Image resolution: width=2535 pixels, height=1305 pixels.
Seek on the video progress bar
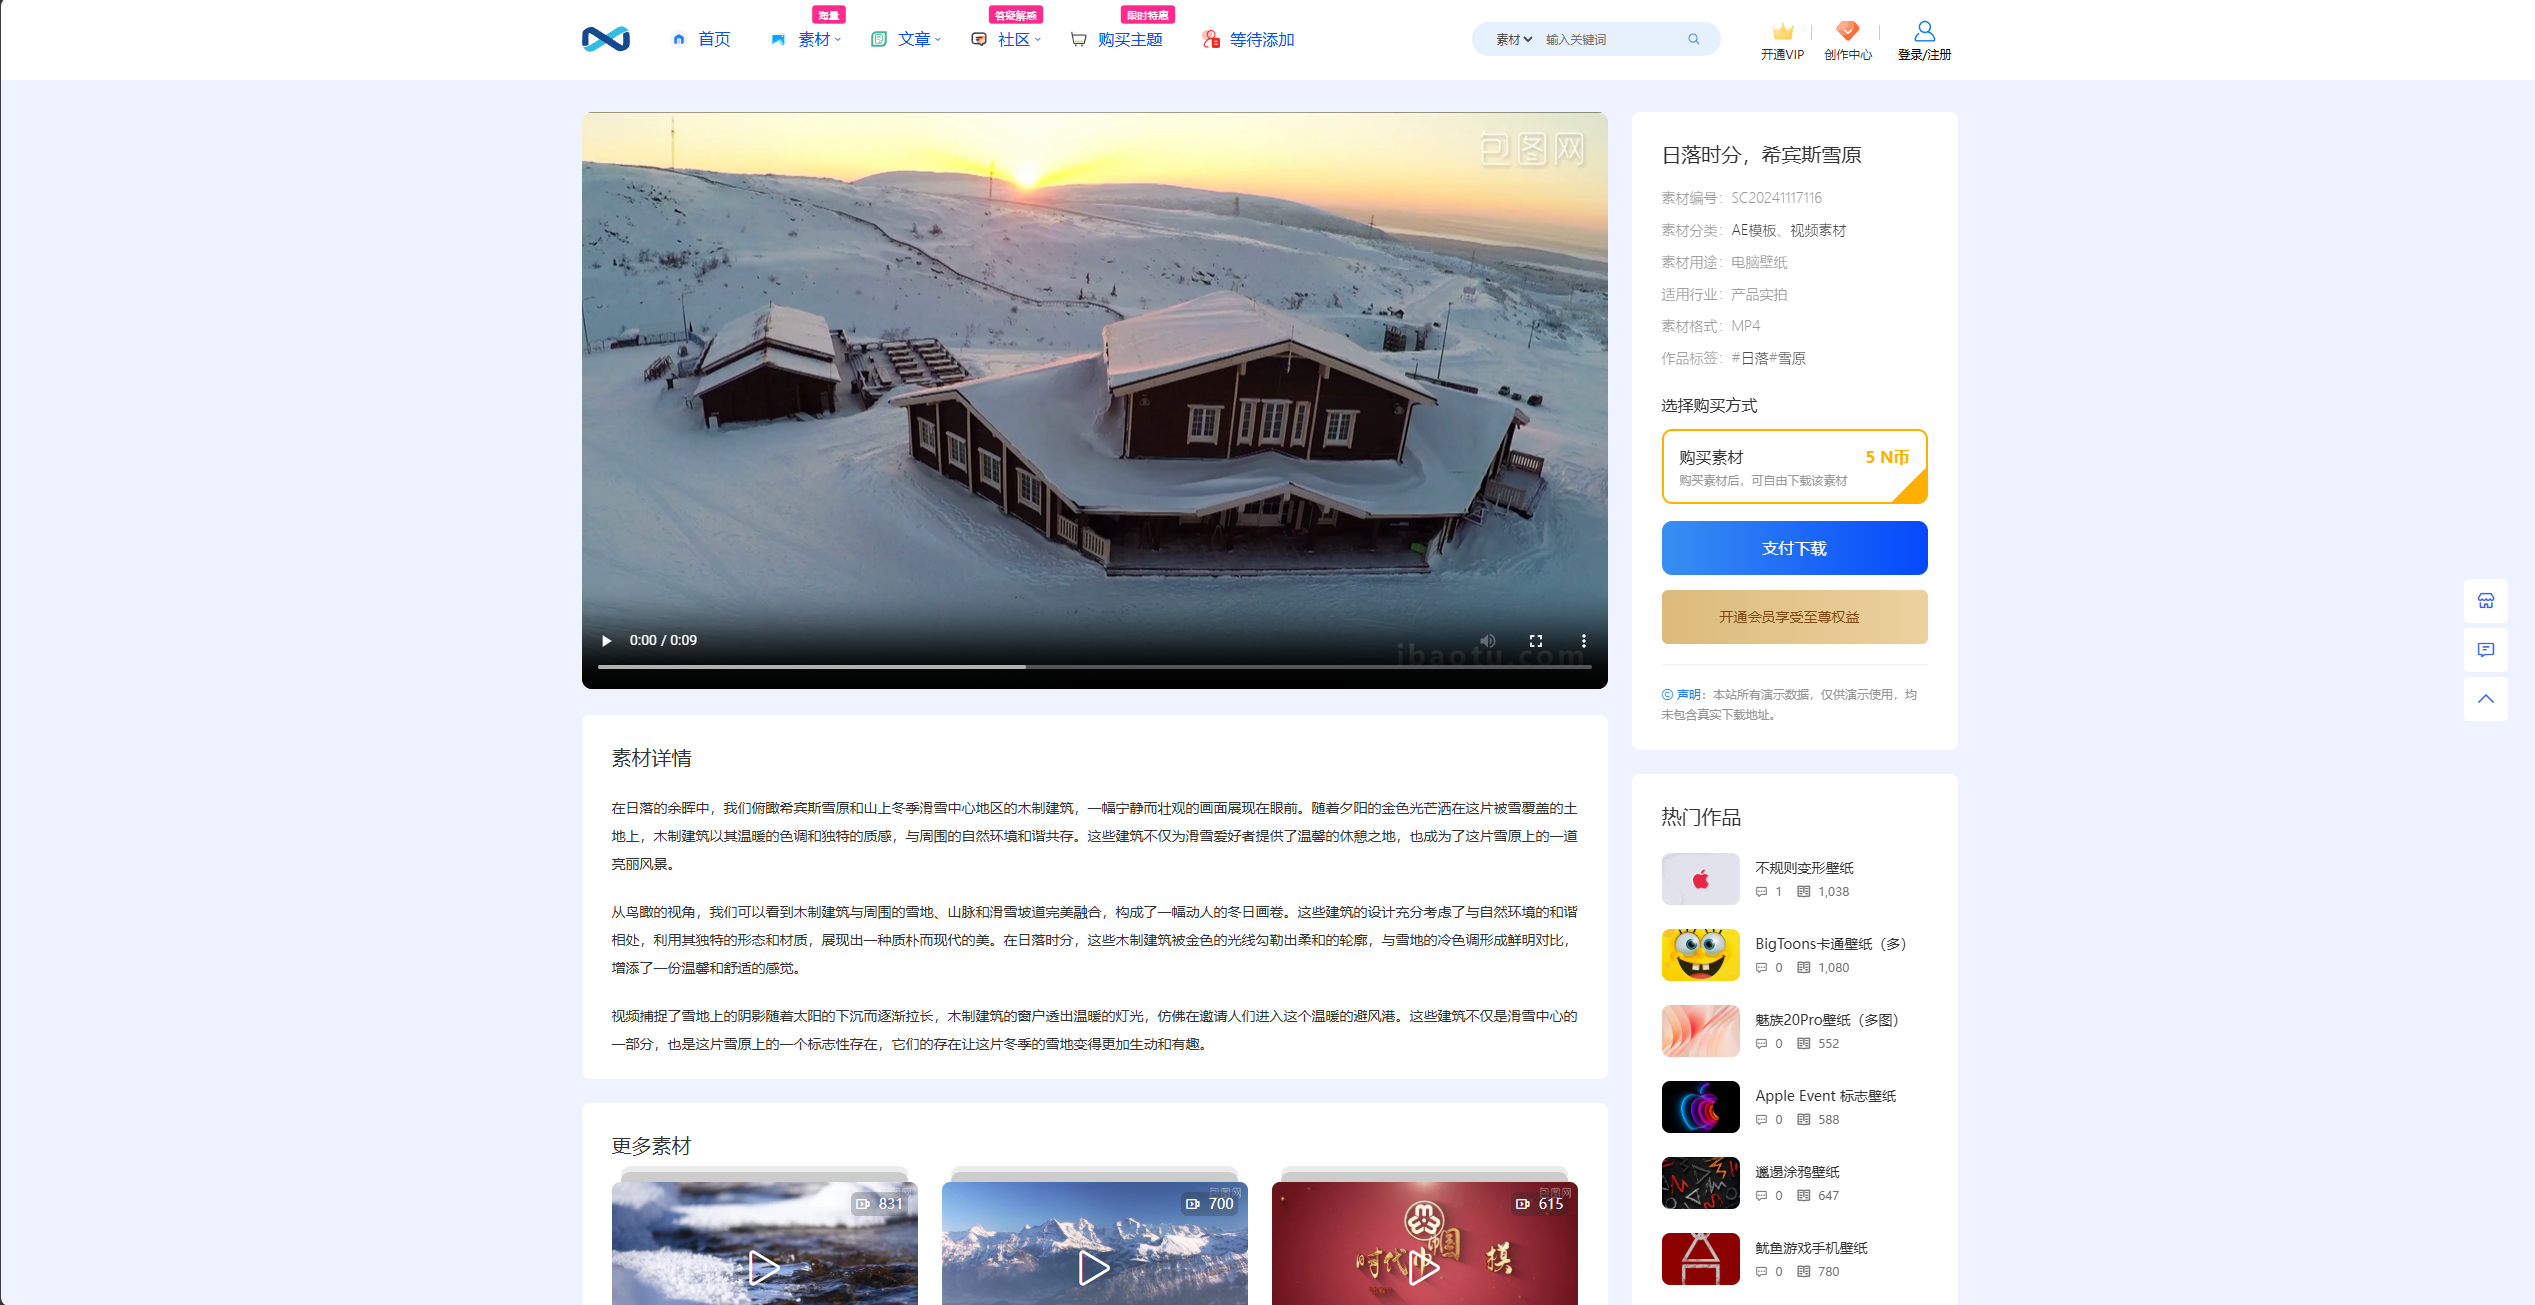1095,666
